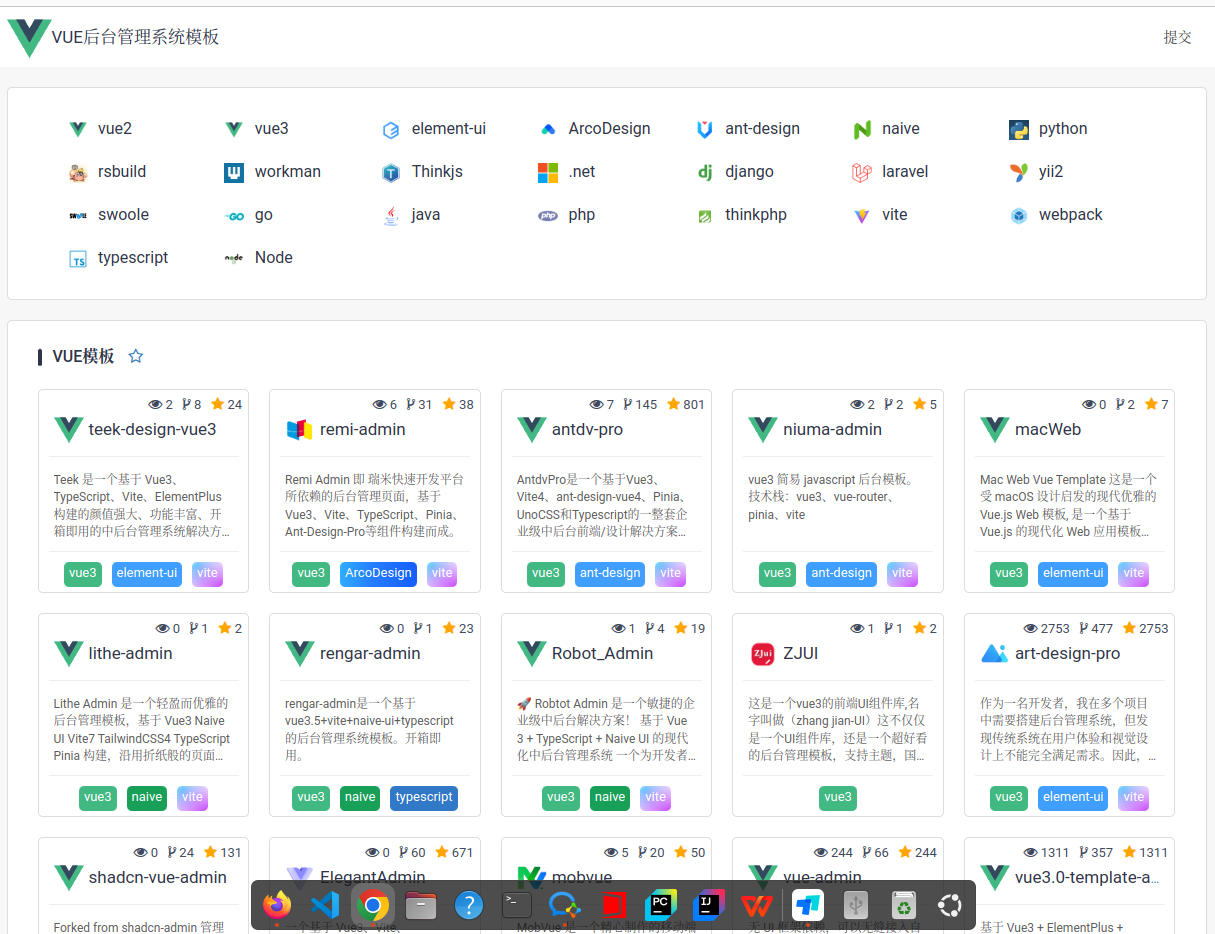This screenshot has height=934, width=1215.
Task: Click the ant-design tag on antdv-pro card
Action: (x=610, y=573)
